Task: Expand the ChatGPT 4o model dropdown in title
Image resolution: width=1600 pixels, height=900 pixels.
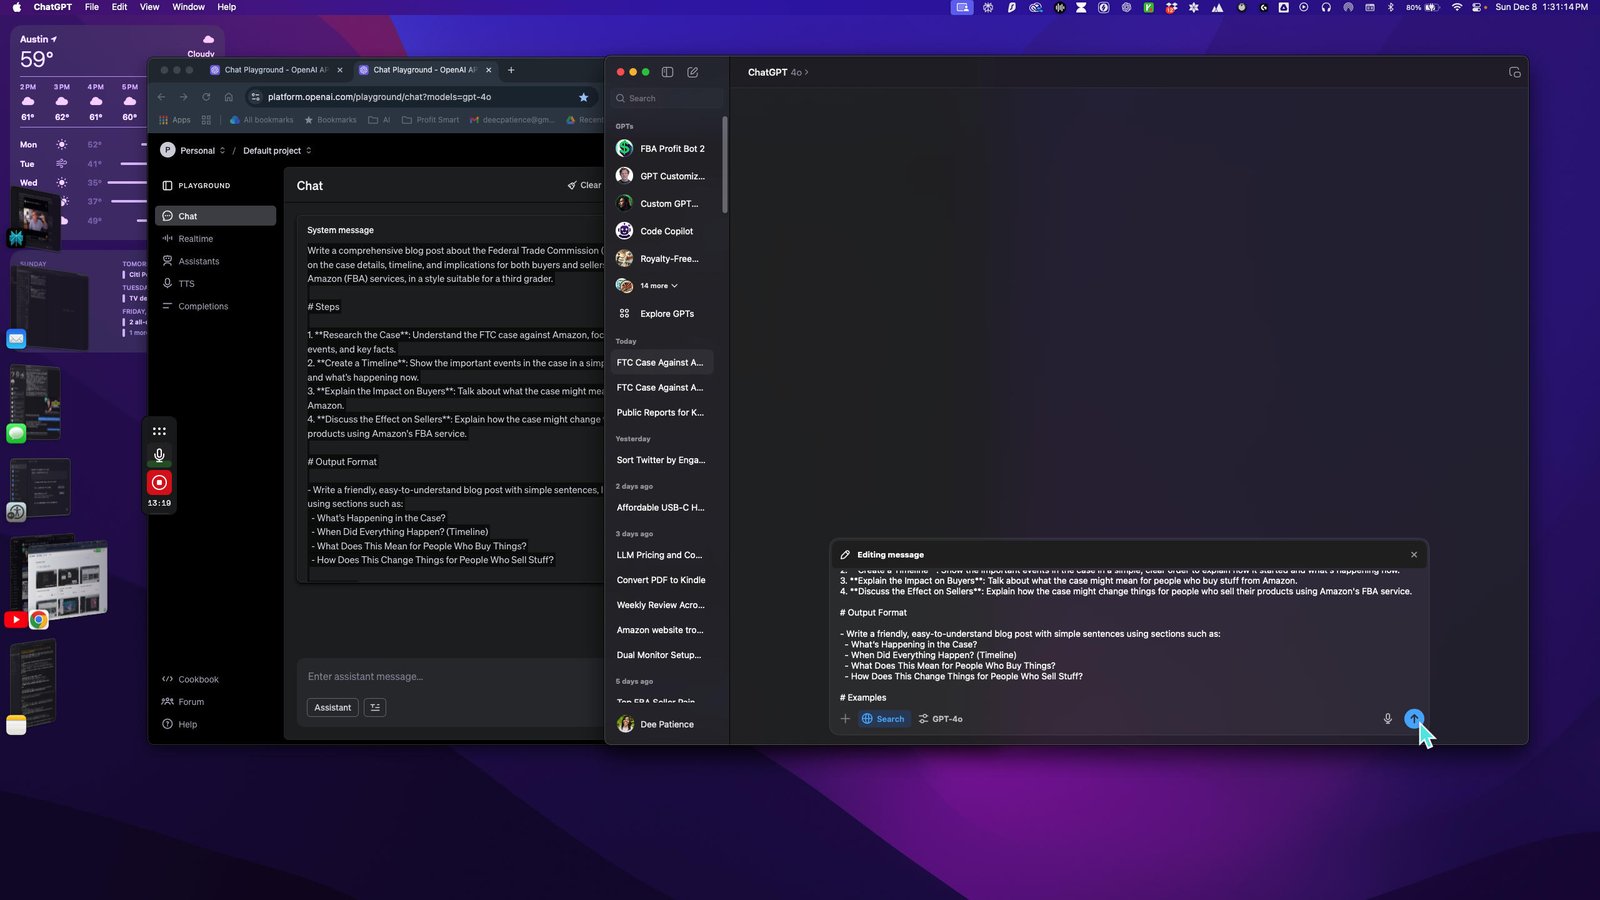Action: coord(778,72)
